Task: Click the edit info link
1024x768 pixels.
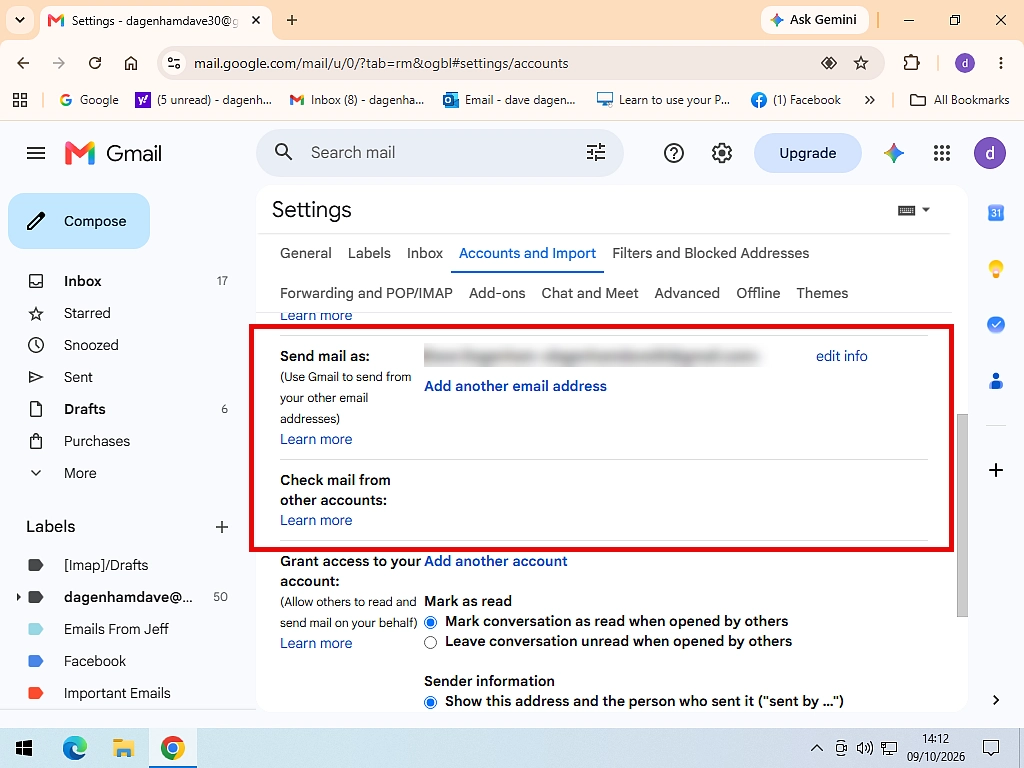Action: 842,356
